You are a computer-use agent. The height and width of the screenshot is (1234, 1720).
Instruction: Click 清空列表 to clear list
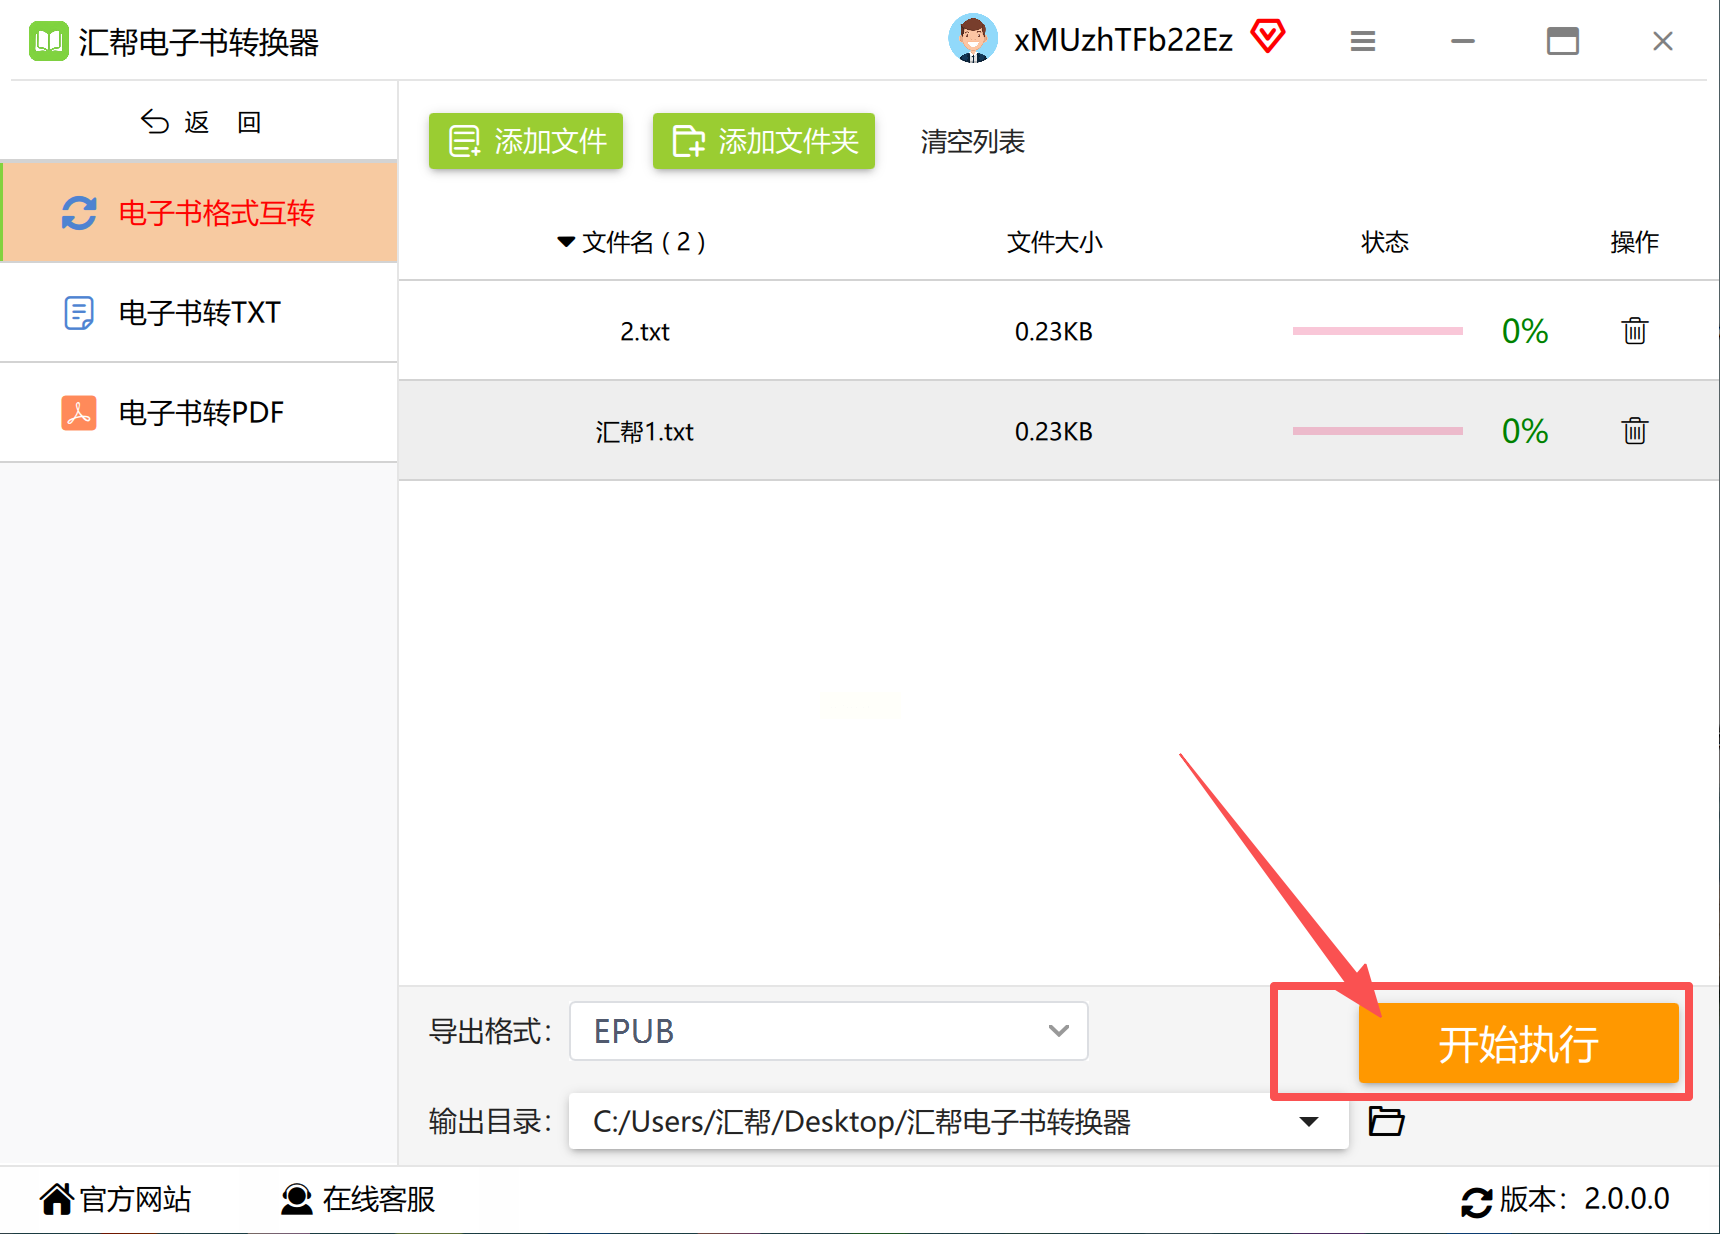click(x=972, y=142)
